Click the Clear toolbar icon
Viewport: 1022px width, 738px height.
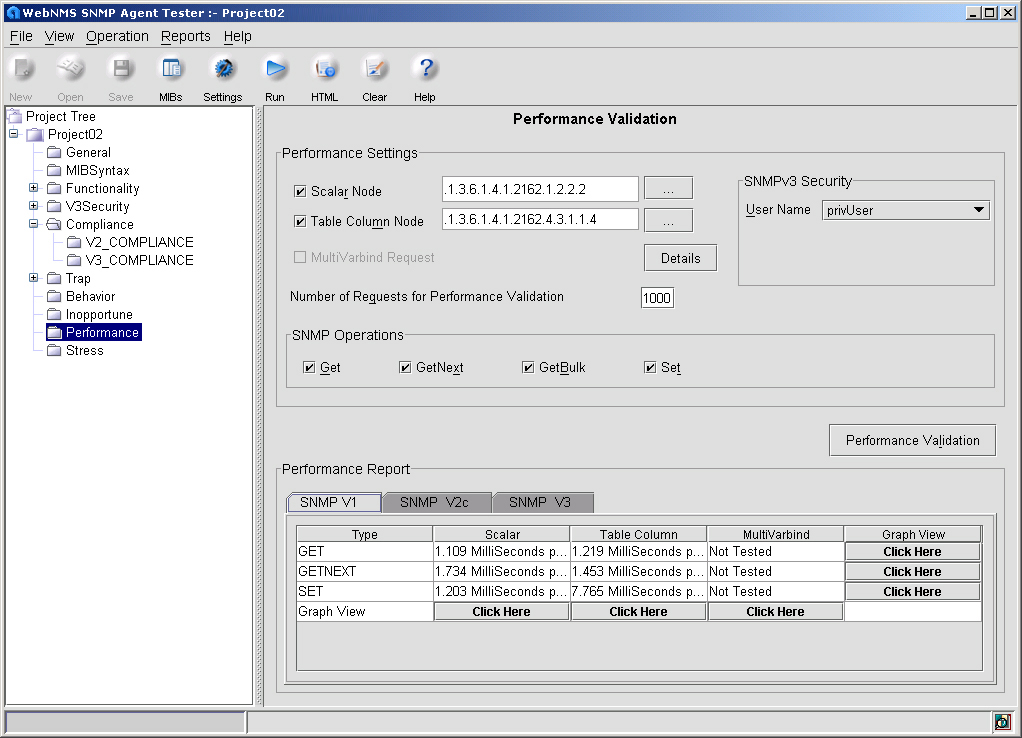point(375,68)
